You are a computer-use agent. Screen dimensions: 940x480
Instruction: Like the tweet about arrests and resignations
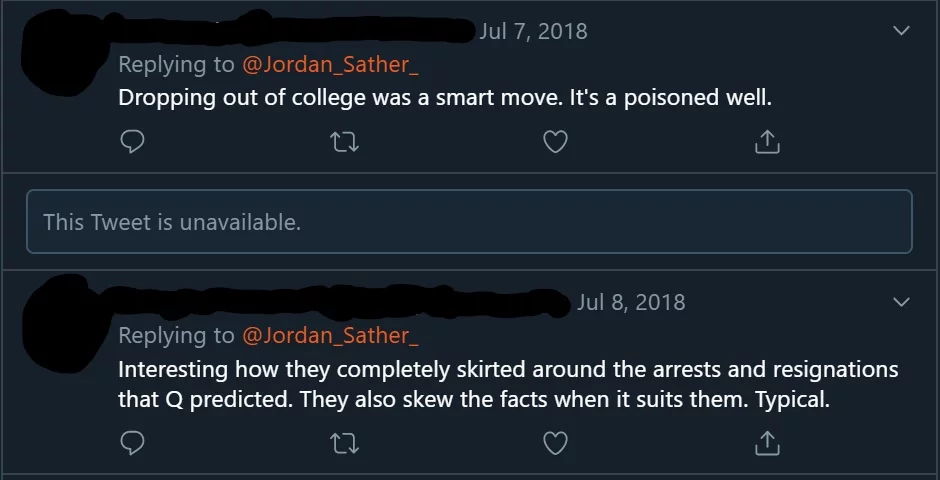pyautogui.click(x=555, y=442)
